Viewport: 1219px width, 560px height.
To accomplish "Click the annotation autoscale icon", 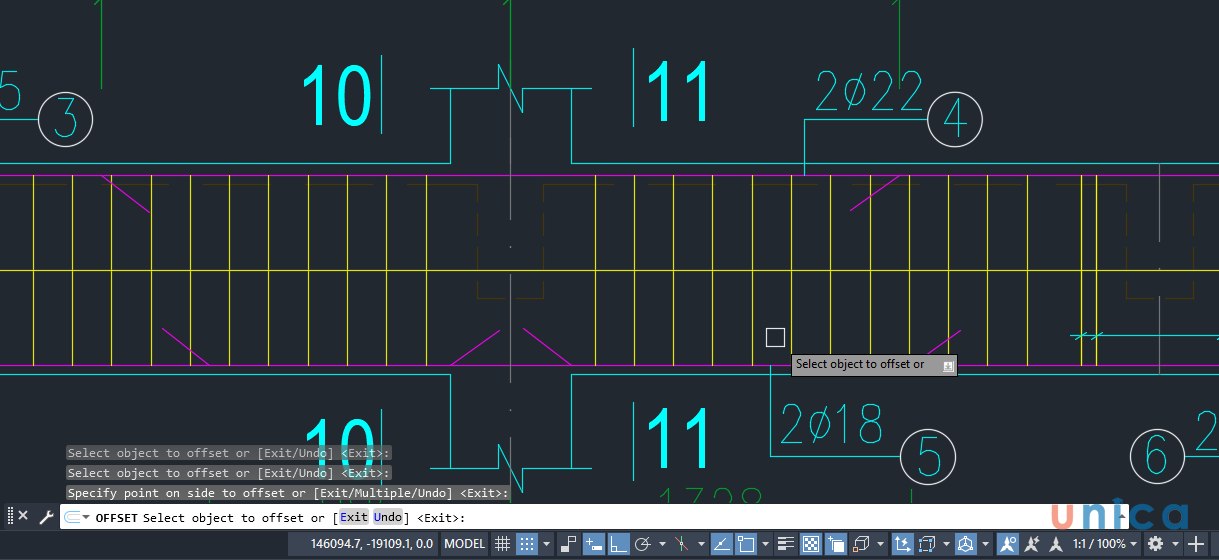I will click(x=1032, y=544).
